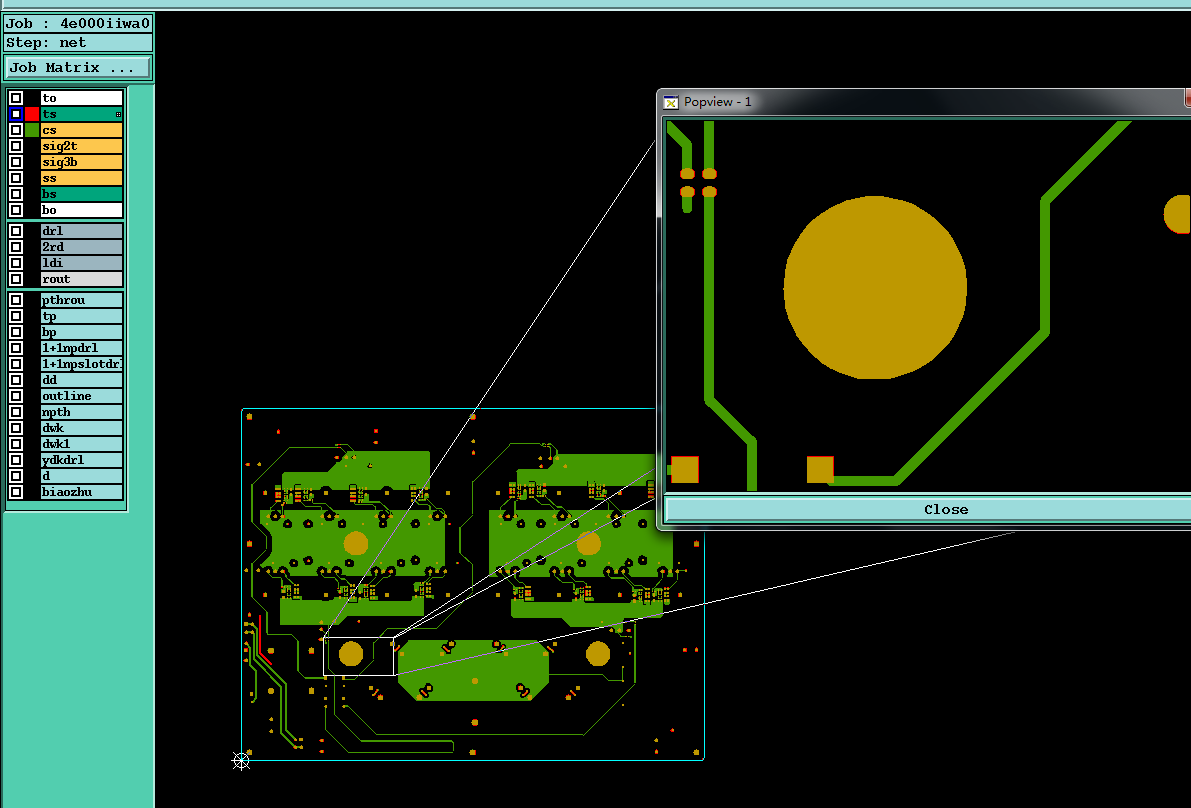The height and width of the screenshot is (808, 1191).
Task: Toggle the cs layer checkbox
Action: tap(16, 130)
